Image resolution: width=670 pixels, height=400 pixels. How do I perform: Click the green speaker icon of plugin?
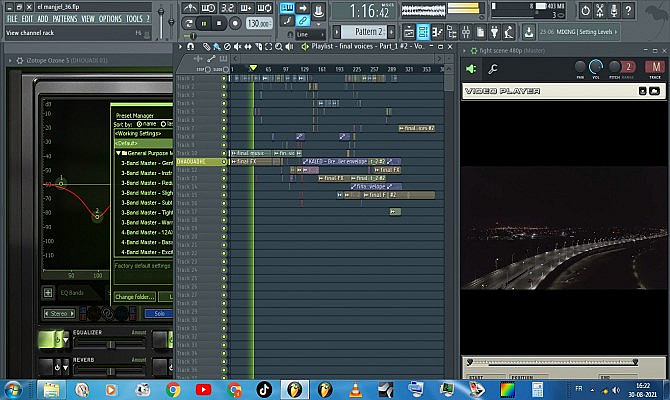click(470, 69)
